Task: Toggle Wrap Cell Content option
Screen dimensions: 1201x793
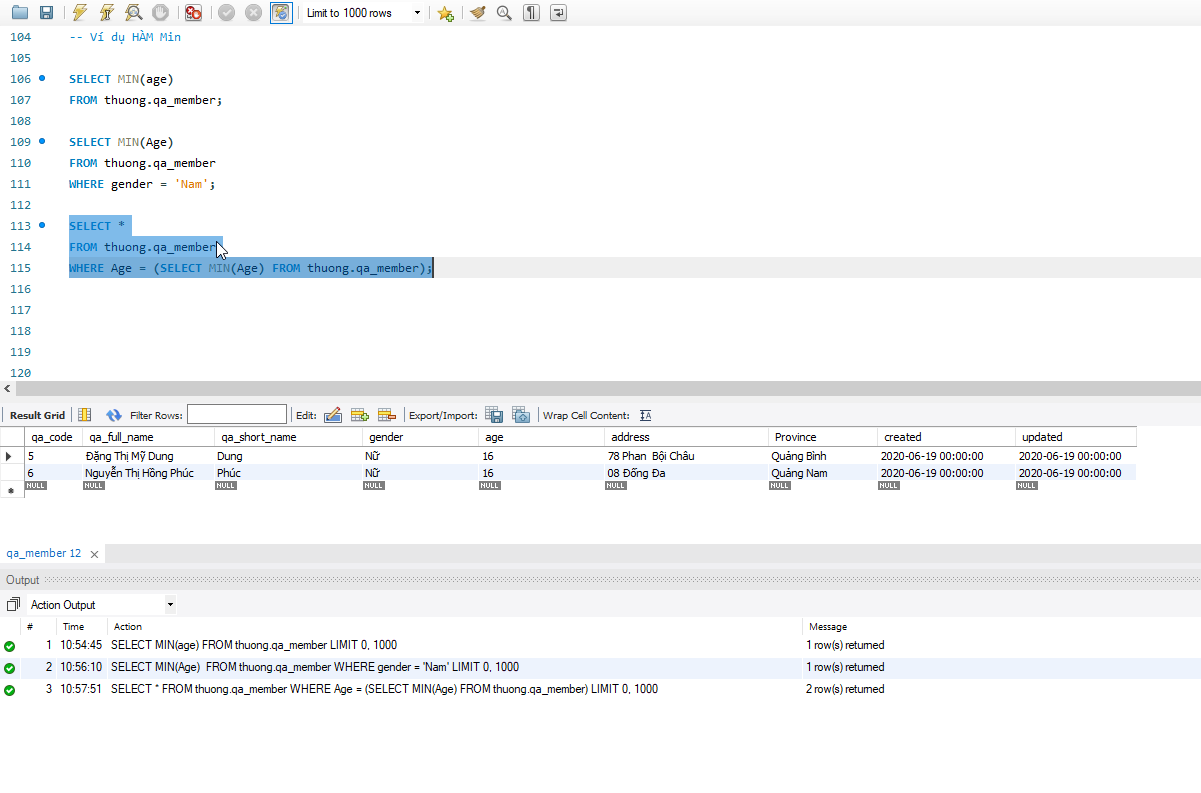Action: tap(645, 415)
